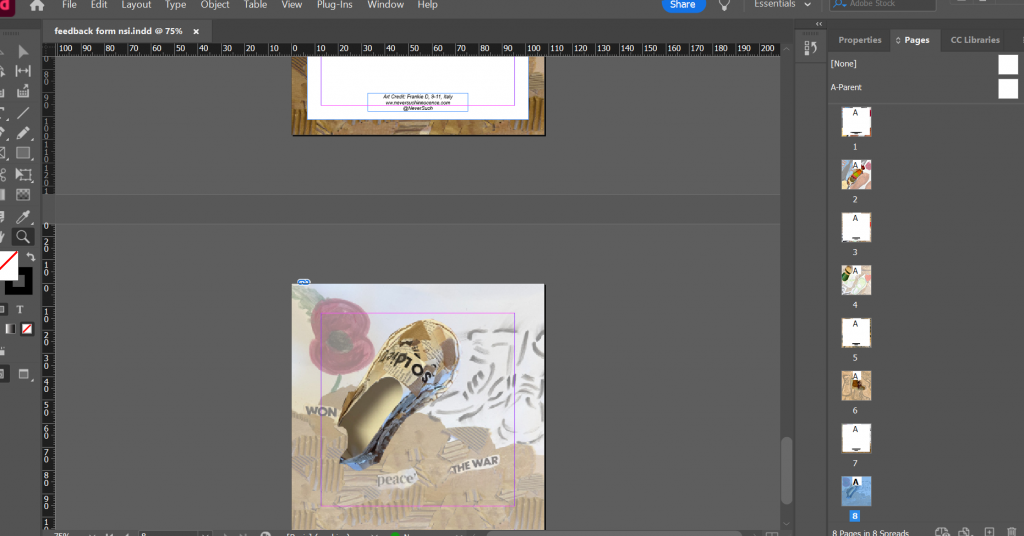This screenshot has height=536, width=1024.
Task: Expand the Pages panel view toggle arrows
Action: (x=897, y=40)
